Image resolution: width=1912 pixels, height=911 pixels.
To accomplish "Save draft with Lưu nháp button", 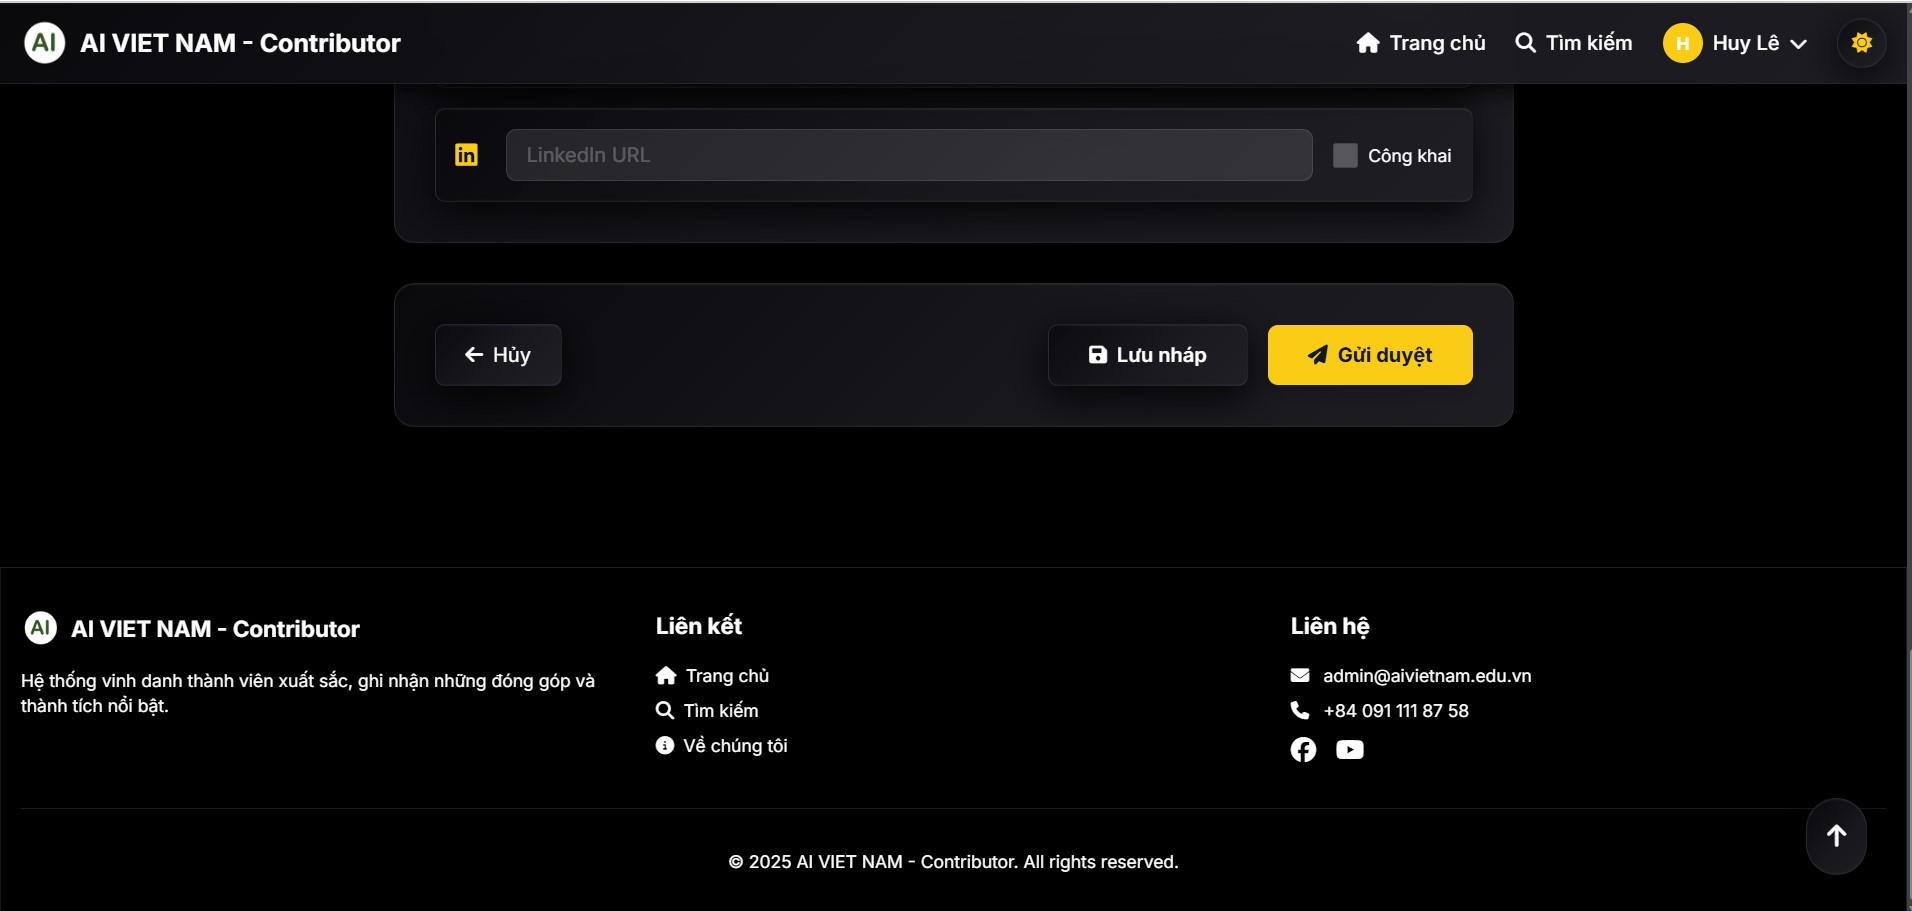I will pyautogui.click(x=1147, y=355).
